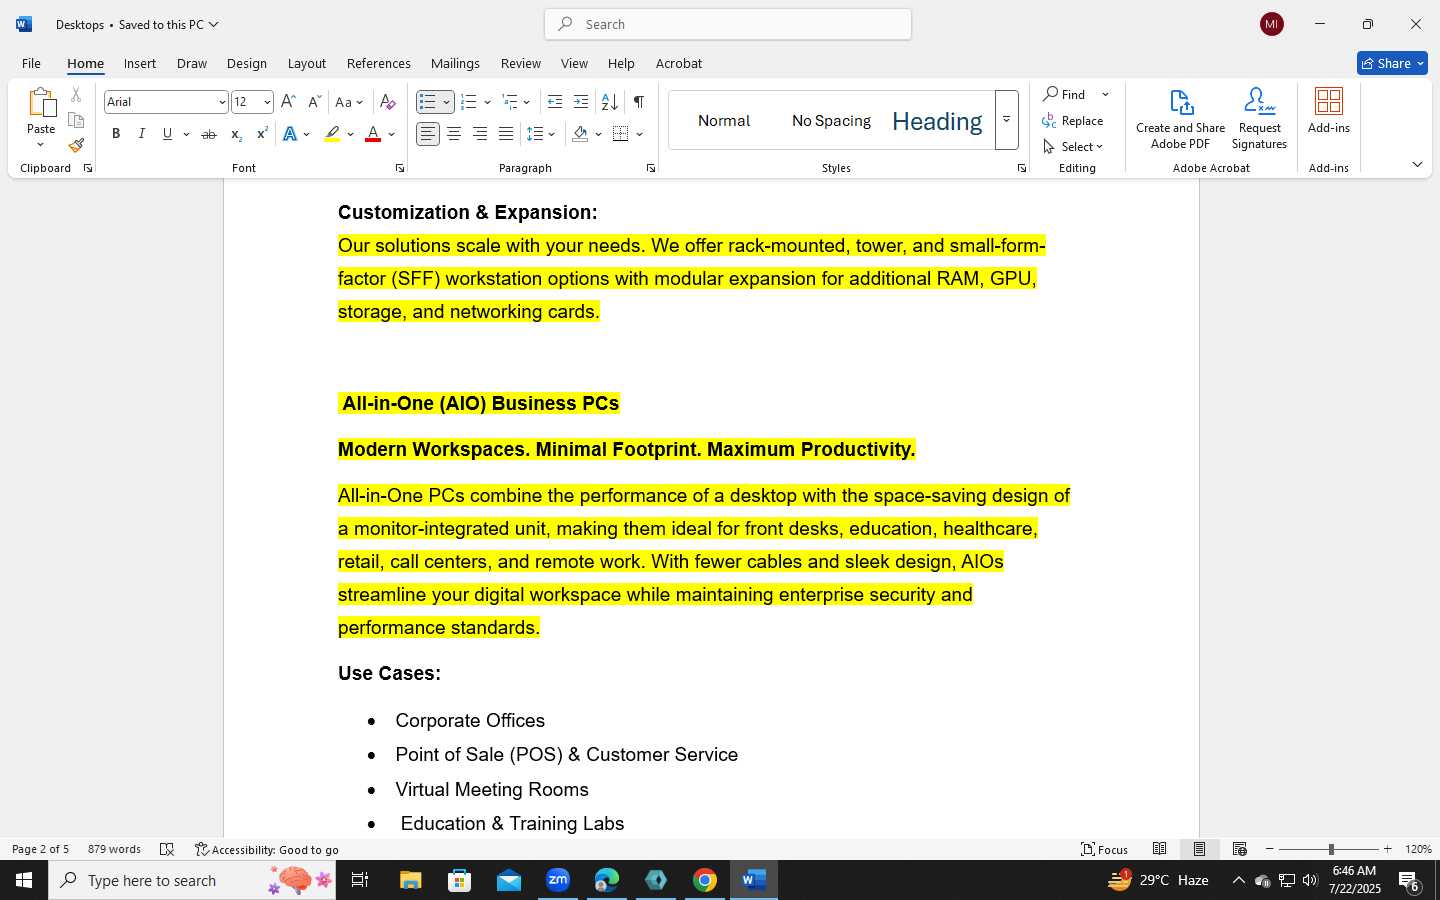Open Zoom app in taskbar
This screenshot has height=900, width=1440.
tap(558, 880)
